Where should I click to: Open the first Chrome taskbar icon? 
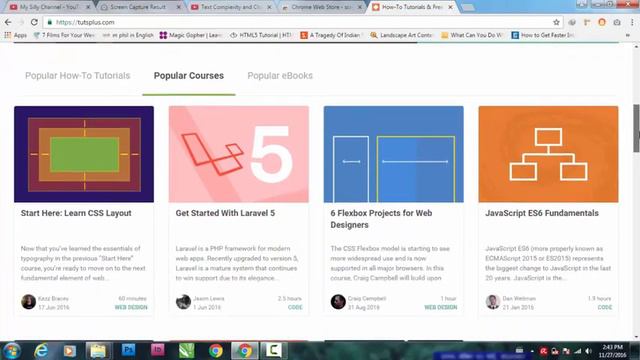(216, 351)
